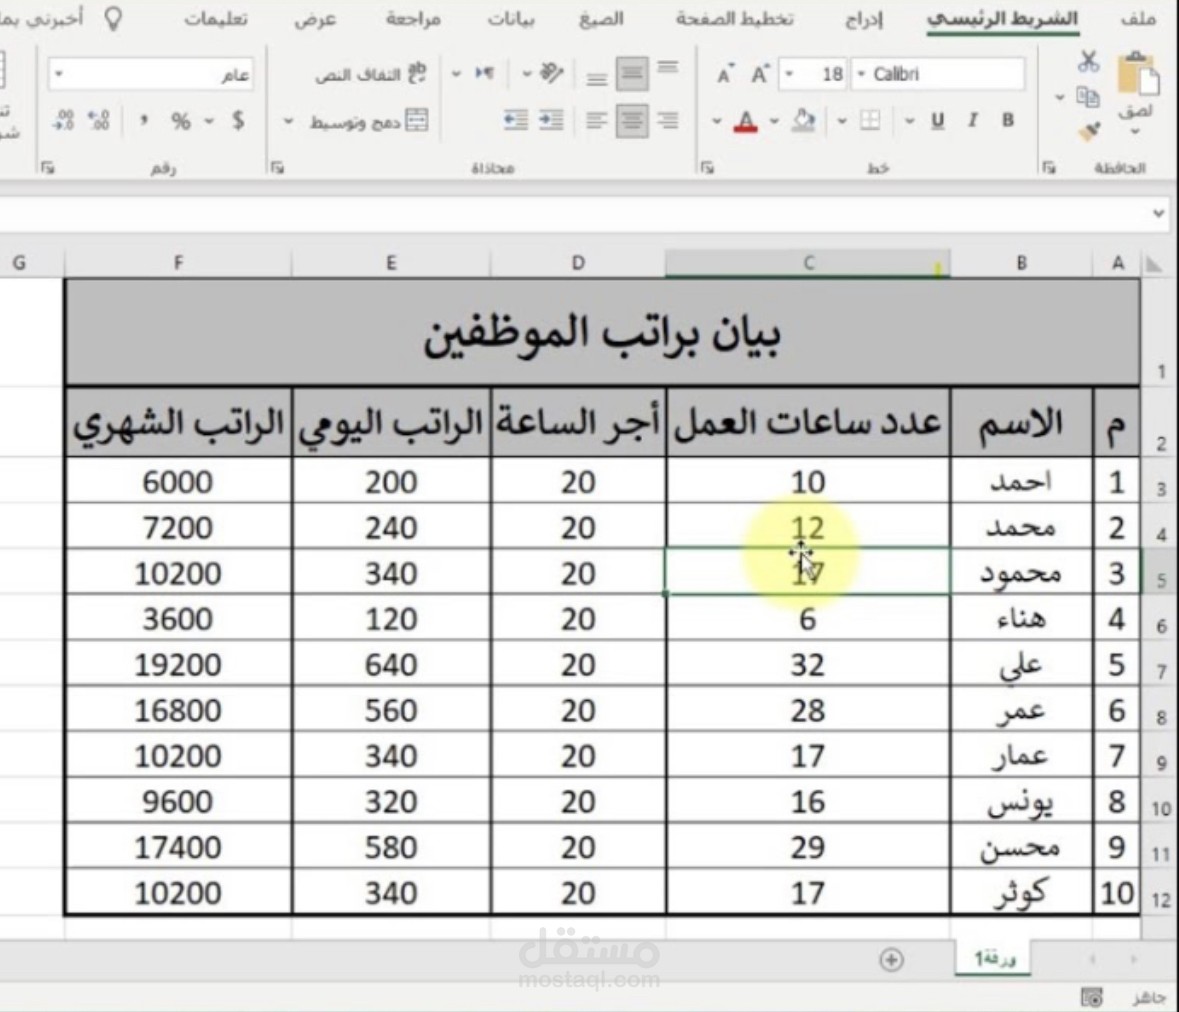Toggle align text right
The image size is (1179, 1012).
(x=667, y=120)
